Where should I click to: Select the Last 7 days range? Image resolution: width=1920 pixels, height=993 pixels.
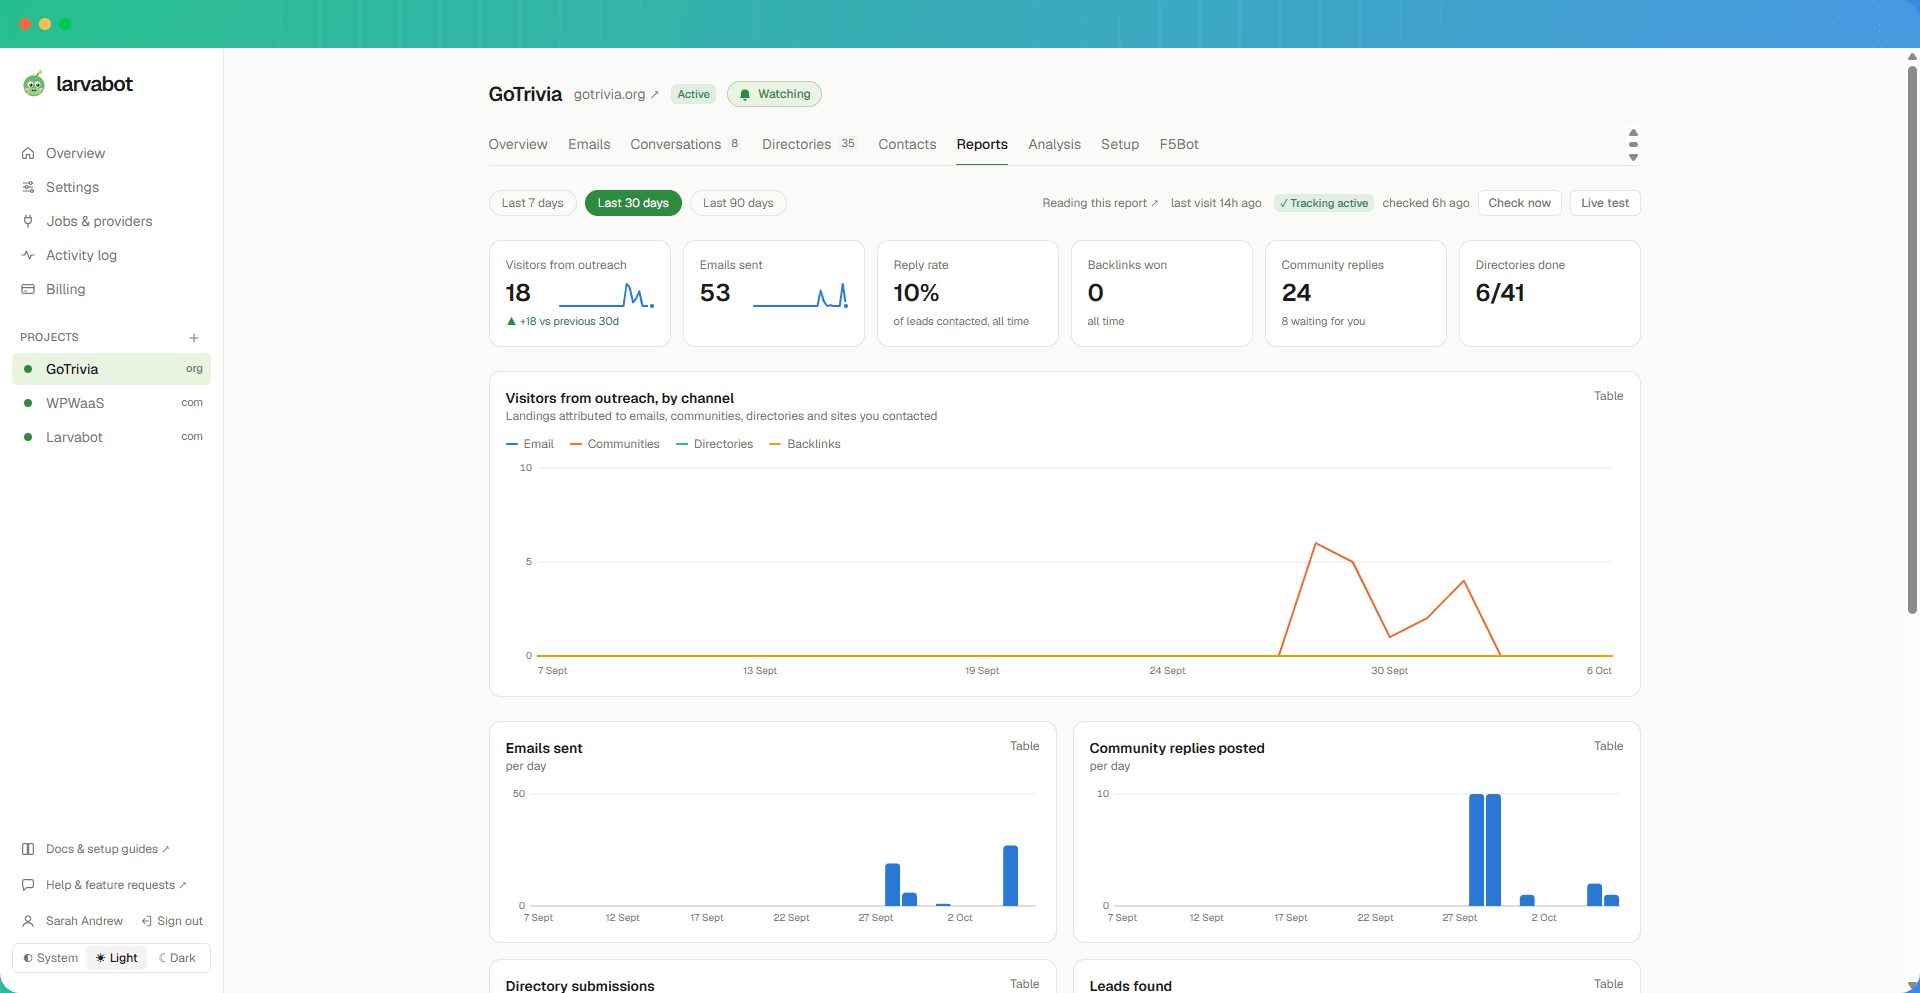[x=532, y=203]
